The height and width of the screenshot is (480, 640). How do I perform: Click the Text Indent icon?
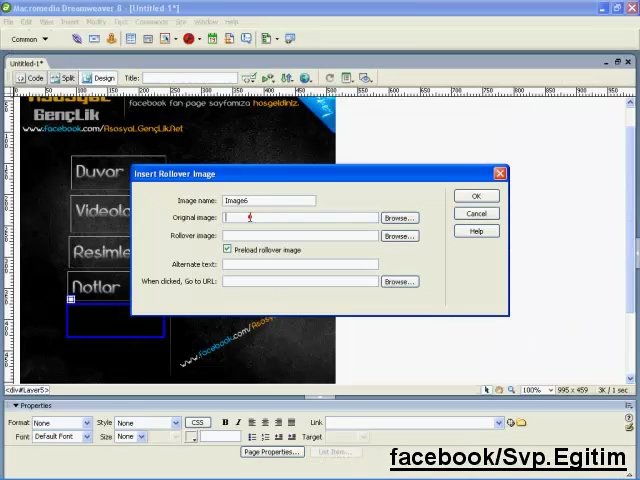[291, 437]
